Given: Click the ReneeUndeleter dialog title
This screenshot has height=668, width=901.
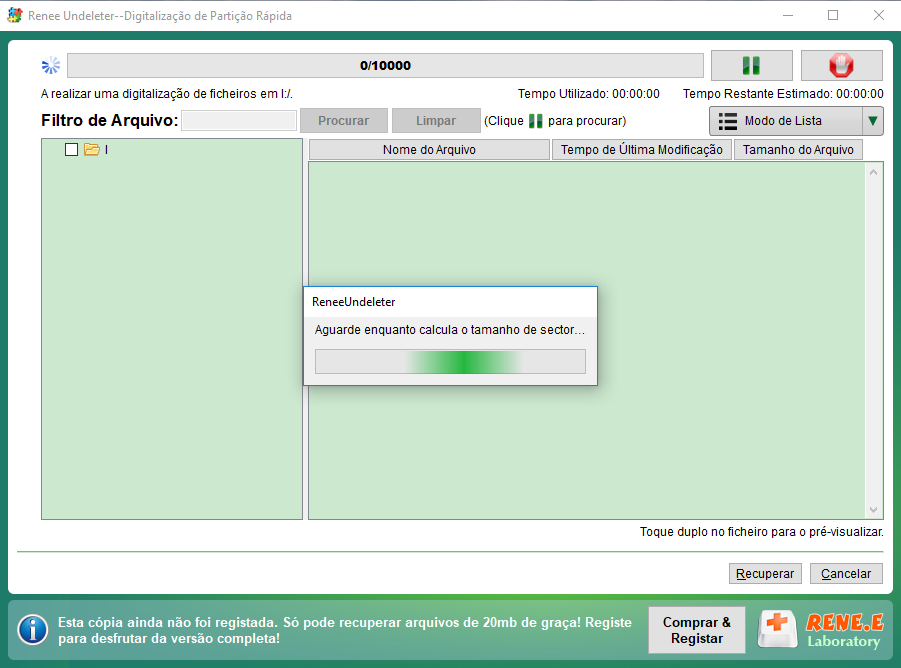Looking at the screenshot, I should click(353, 302).
